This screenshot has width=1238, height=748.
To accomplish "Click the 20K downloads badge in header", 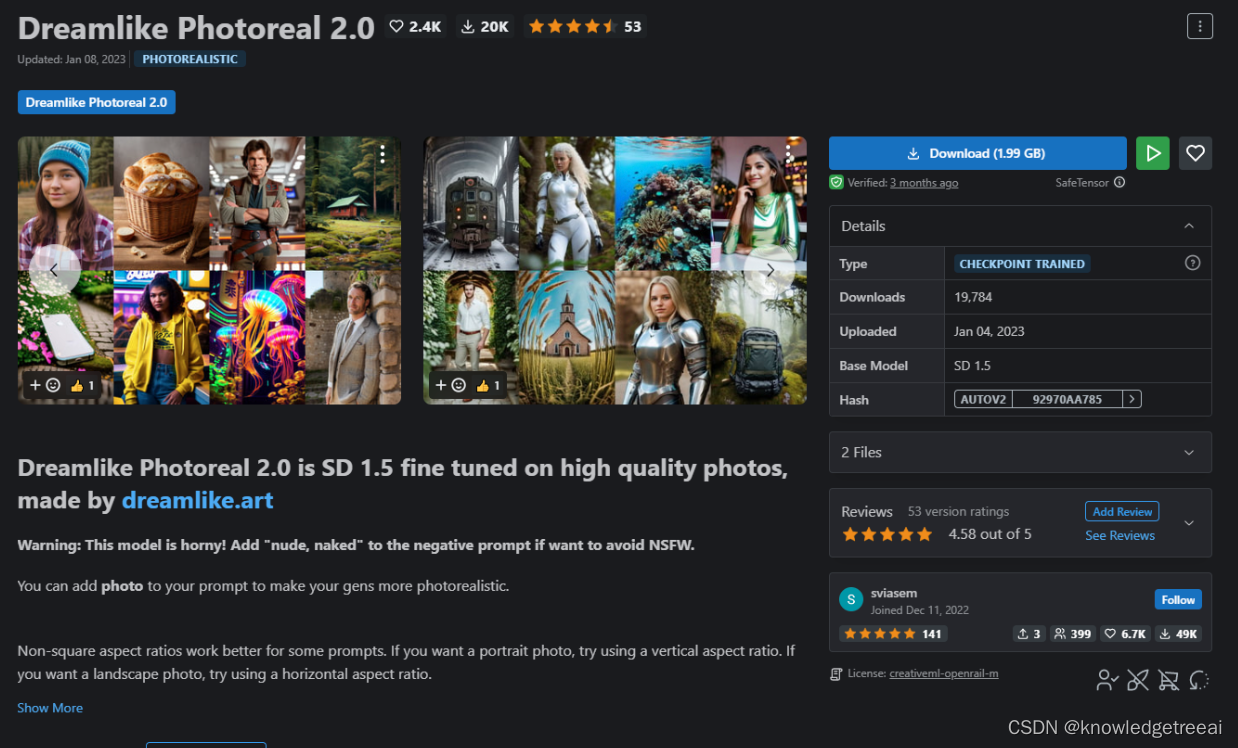I will coord(485,27).
